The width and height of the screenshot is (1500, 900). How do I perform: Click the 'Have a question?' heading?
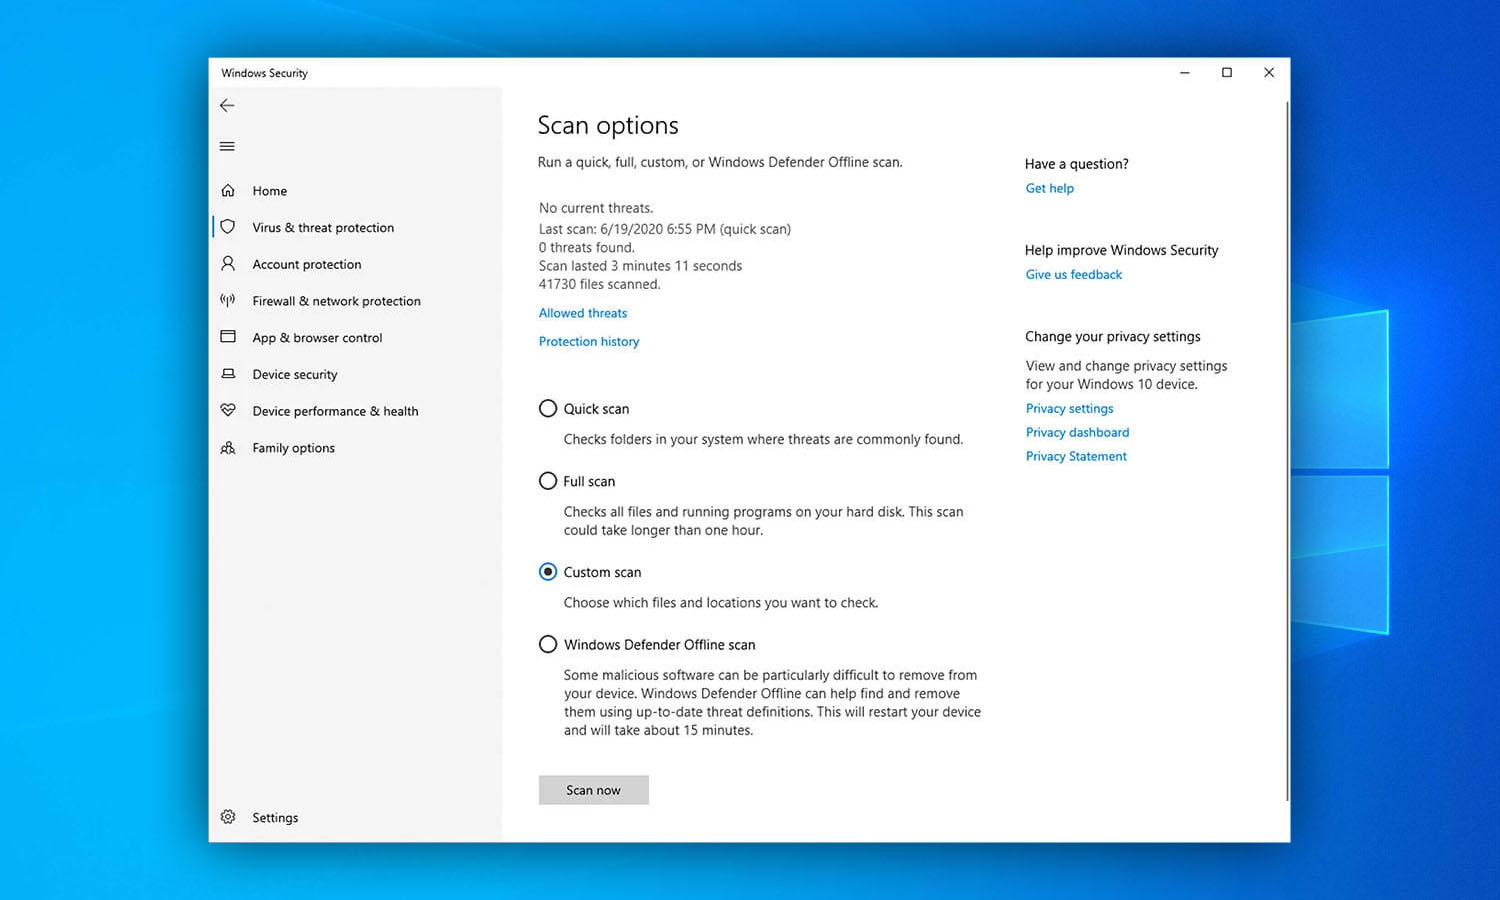1077,164
